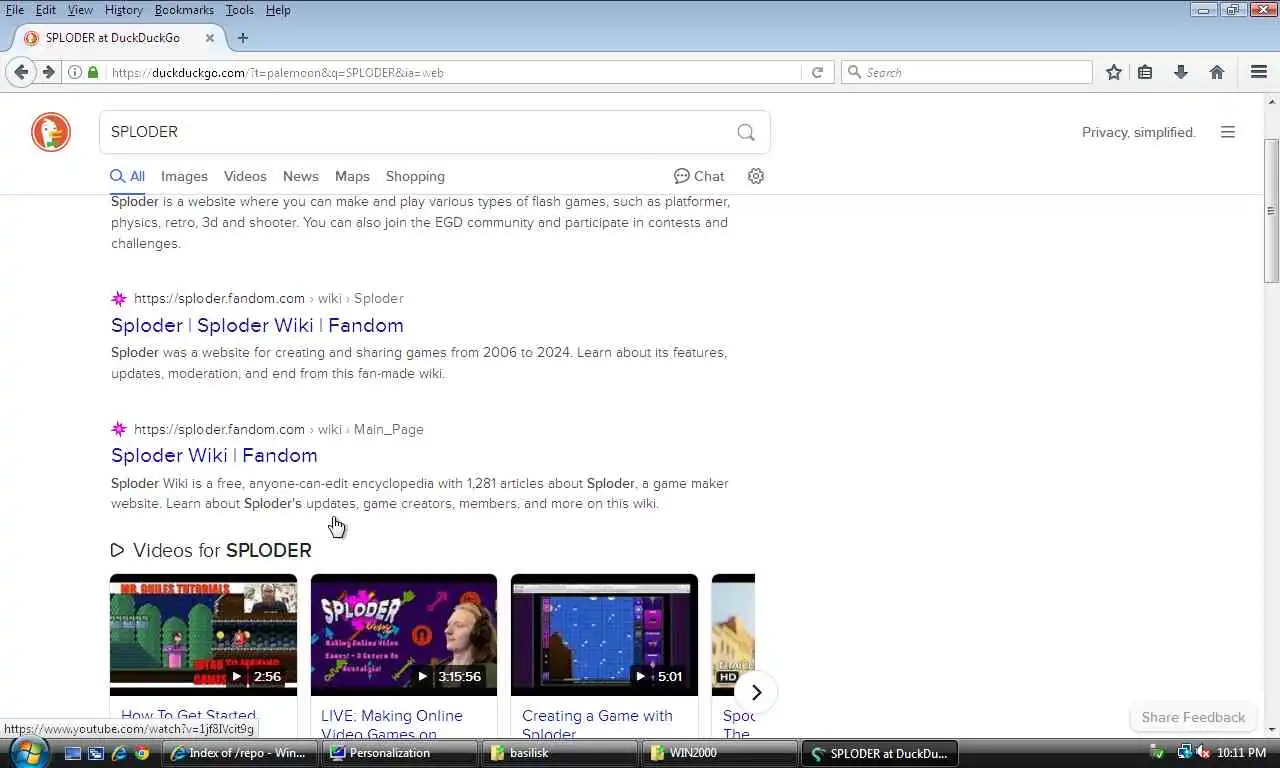
Task: Open the bookmarks list toolbar icon
Action: [1145, 72]
